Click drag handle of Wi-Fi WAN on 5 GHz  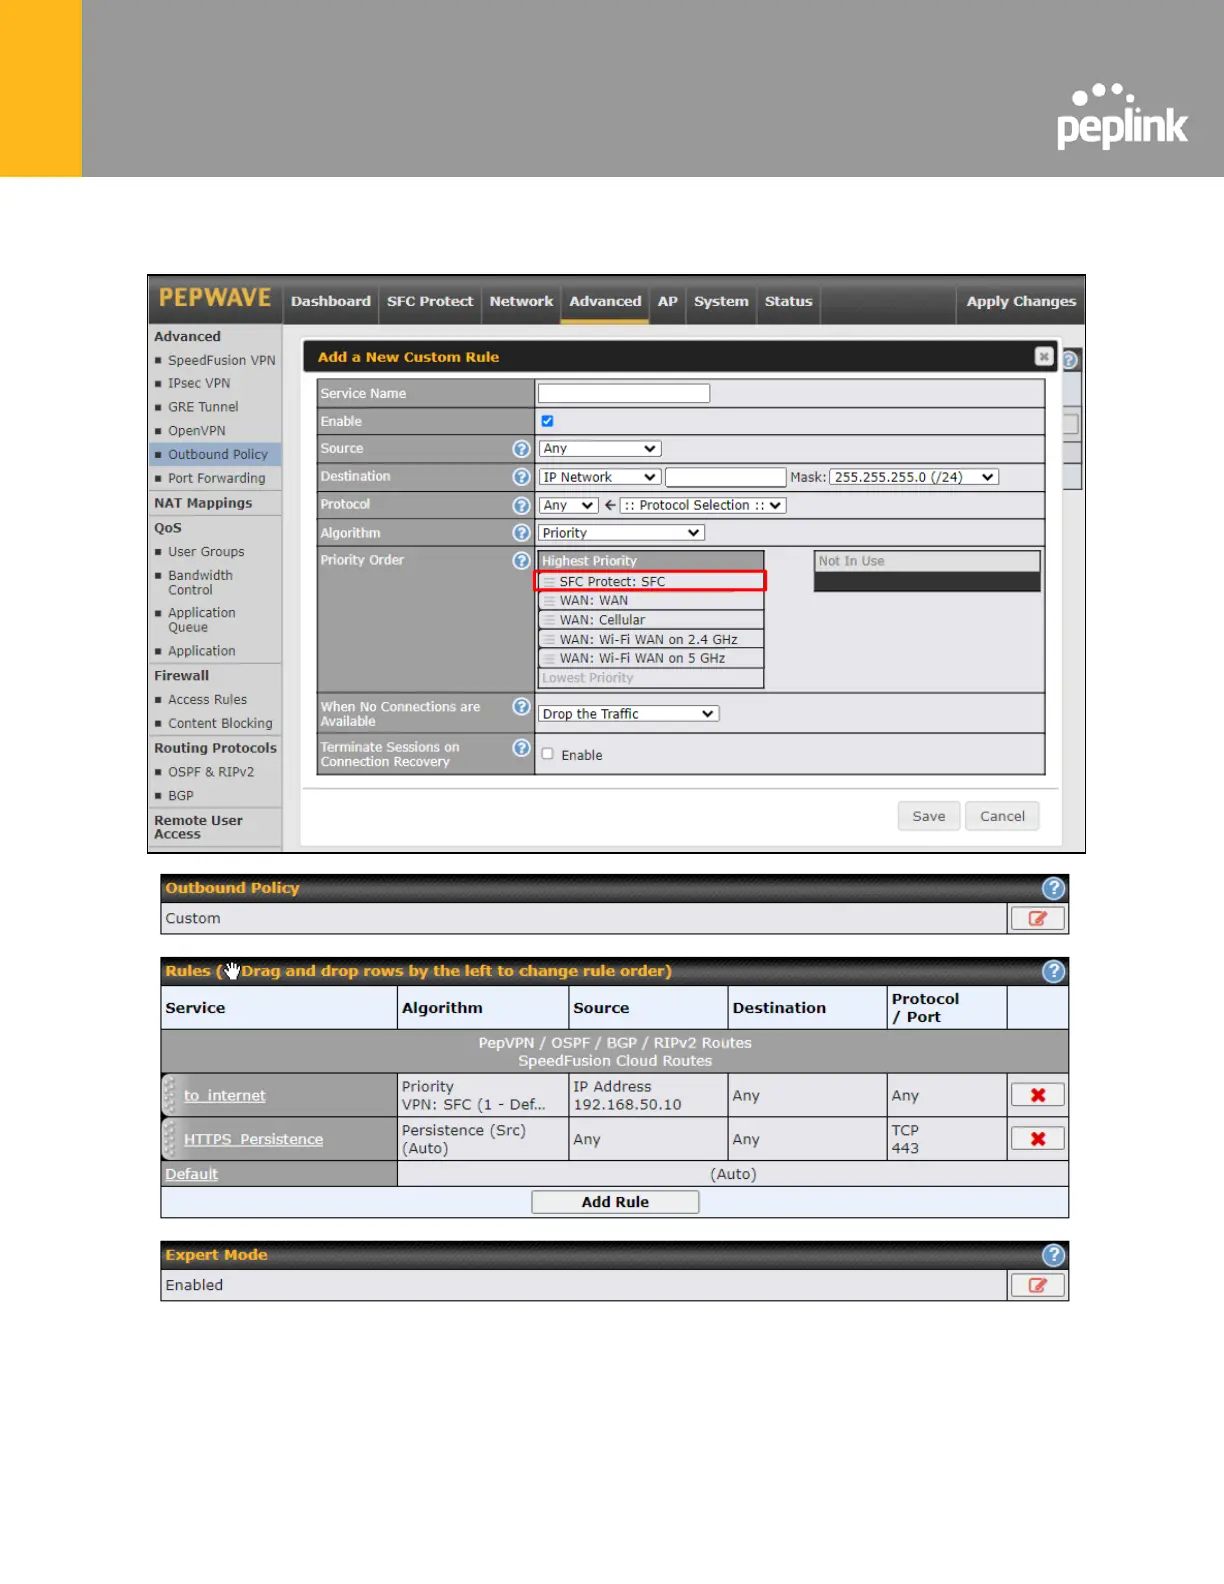click(x=549, y=659)
